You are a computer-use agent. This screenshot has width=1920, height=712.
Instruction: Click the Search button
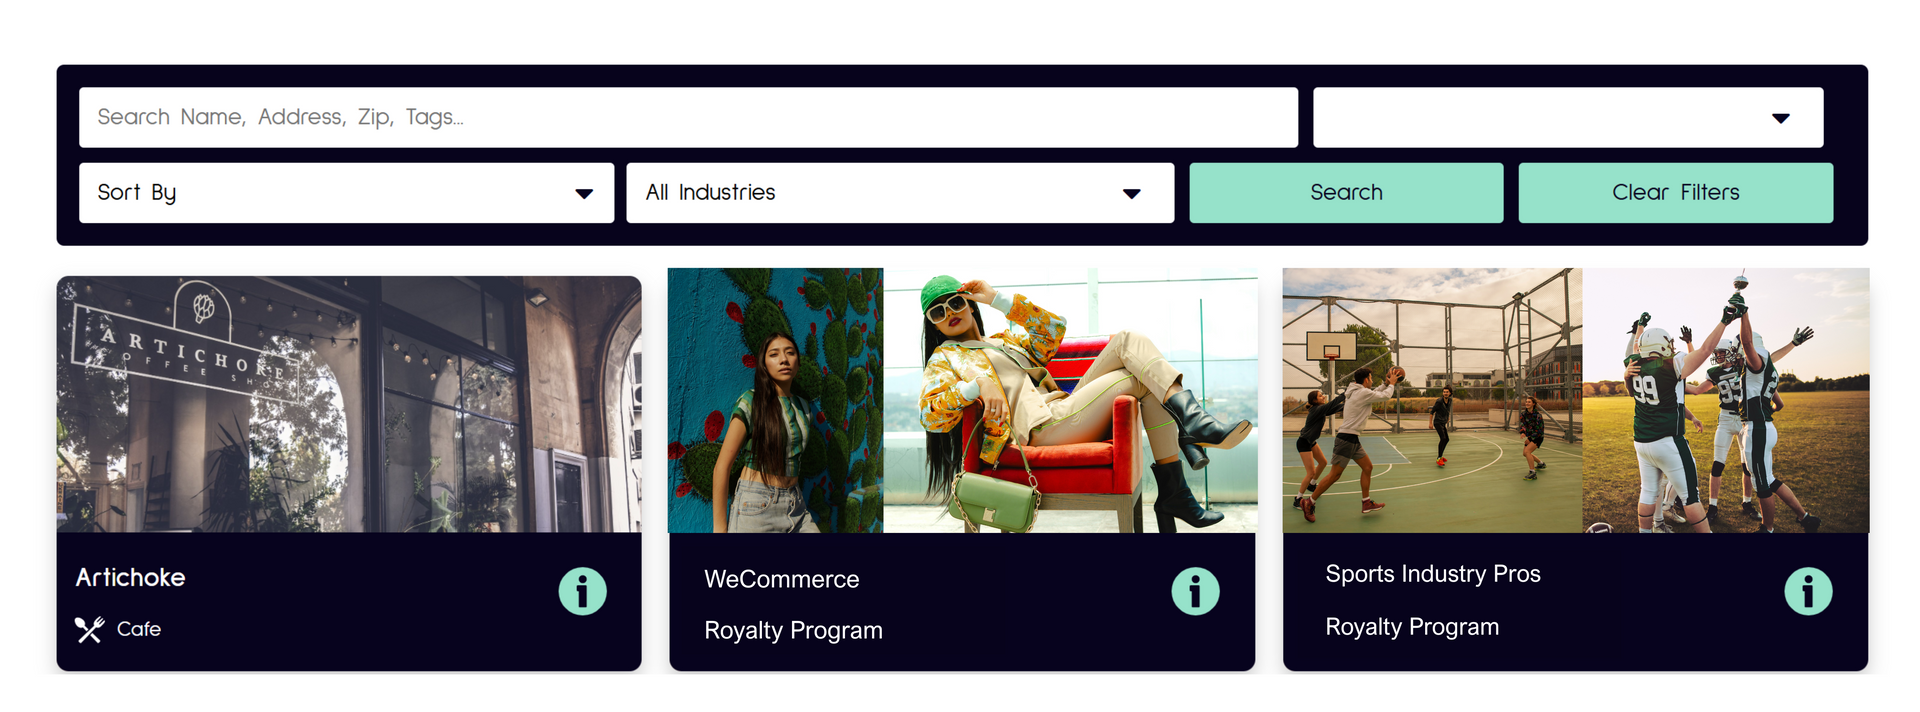(1346, 193)
